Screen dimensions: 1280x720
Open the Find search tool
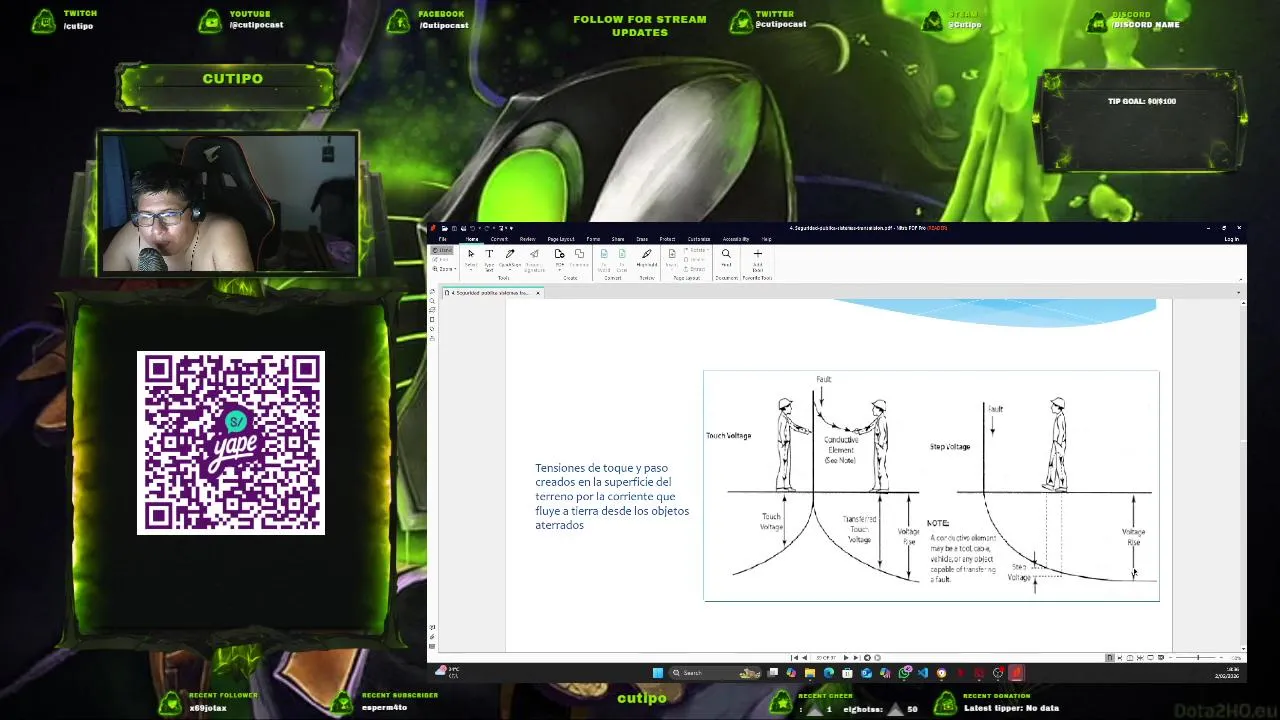click(726, 257)
